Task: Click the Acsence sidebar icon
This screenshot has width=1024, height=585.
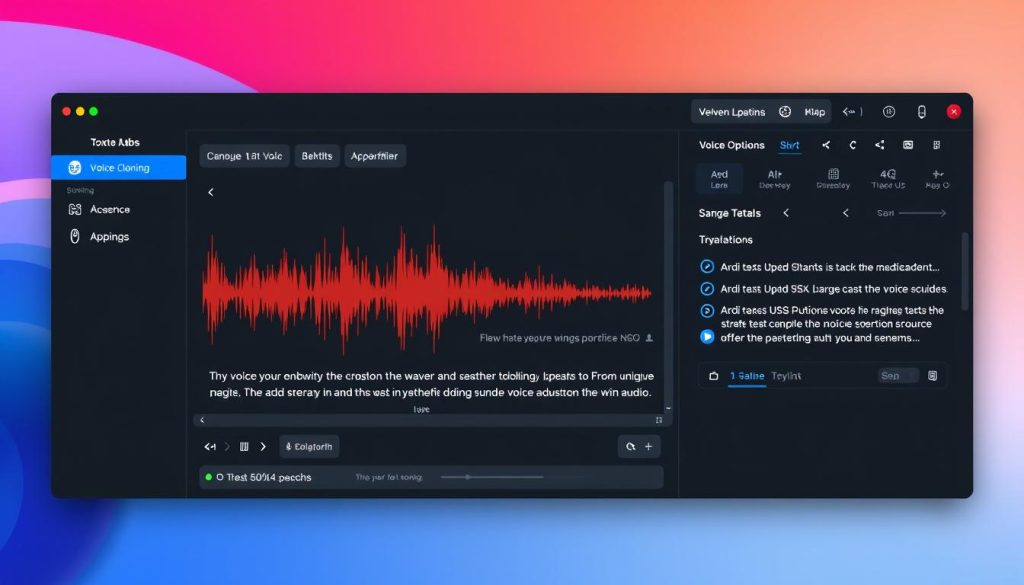Action: (74, 210)
